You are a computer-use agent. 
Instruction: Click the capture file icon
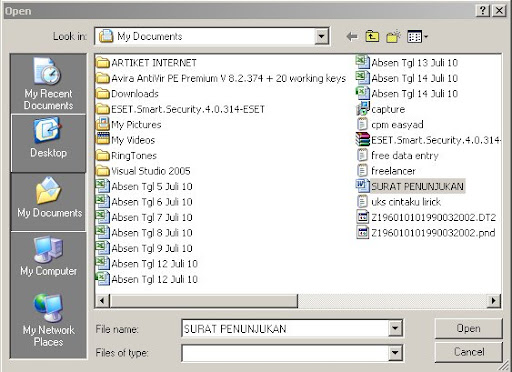click(363, 109)
